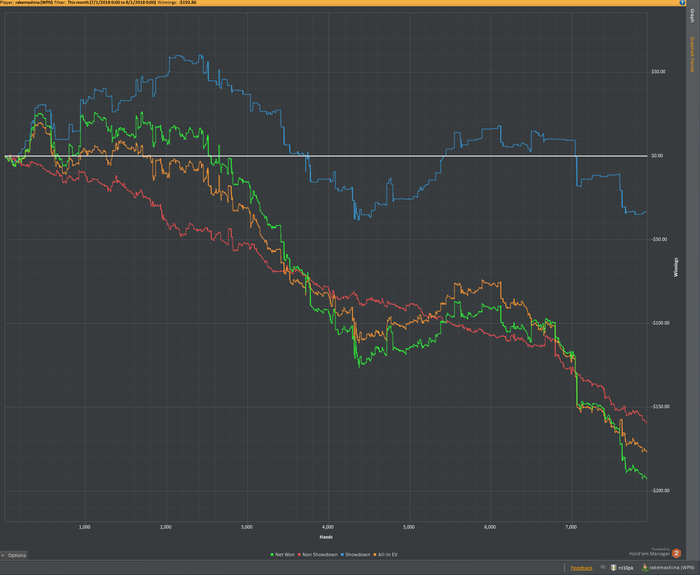Click the 7,000 hands axis label
The width and height of the screenshot is (700, 575).
point(571,527)
